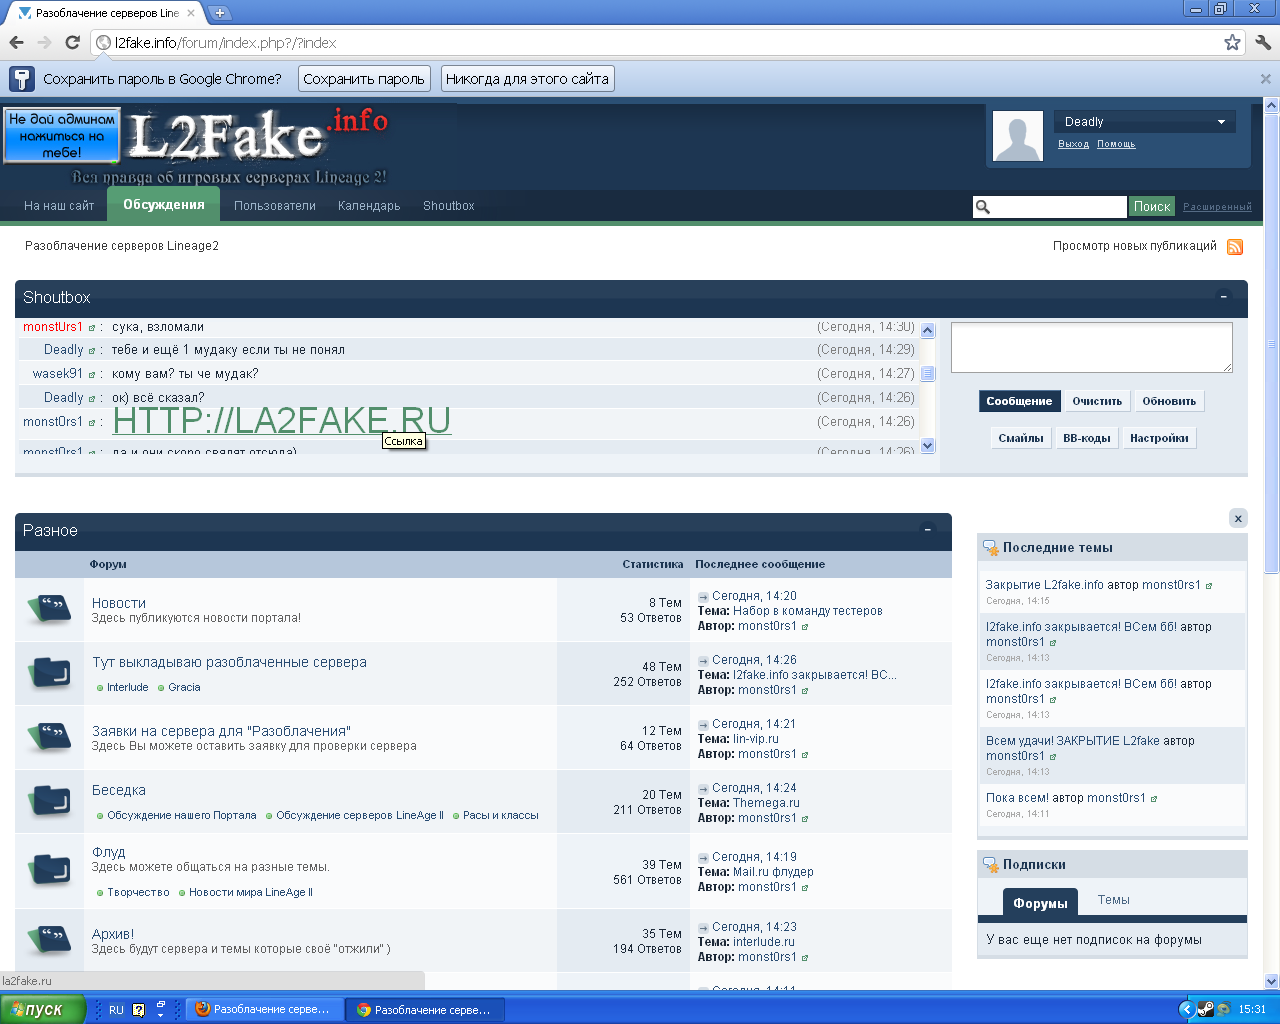Click Shoutbox scrollbar up arrow
Viewport: 1280px width, 1024px height.
[x=927, y=331]
